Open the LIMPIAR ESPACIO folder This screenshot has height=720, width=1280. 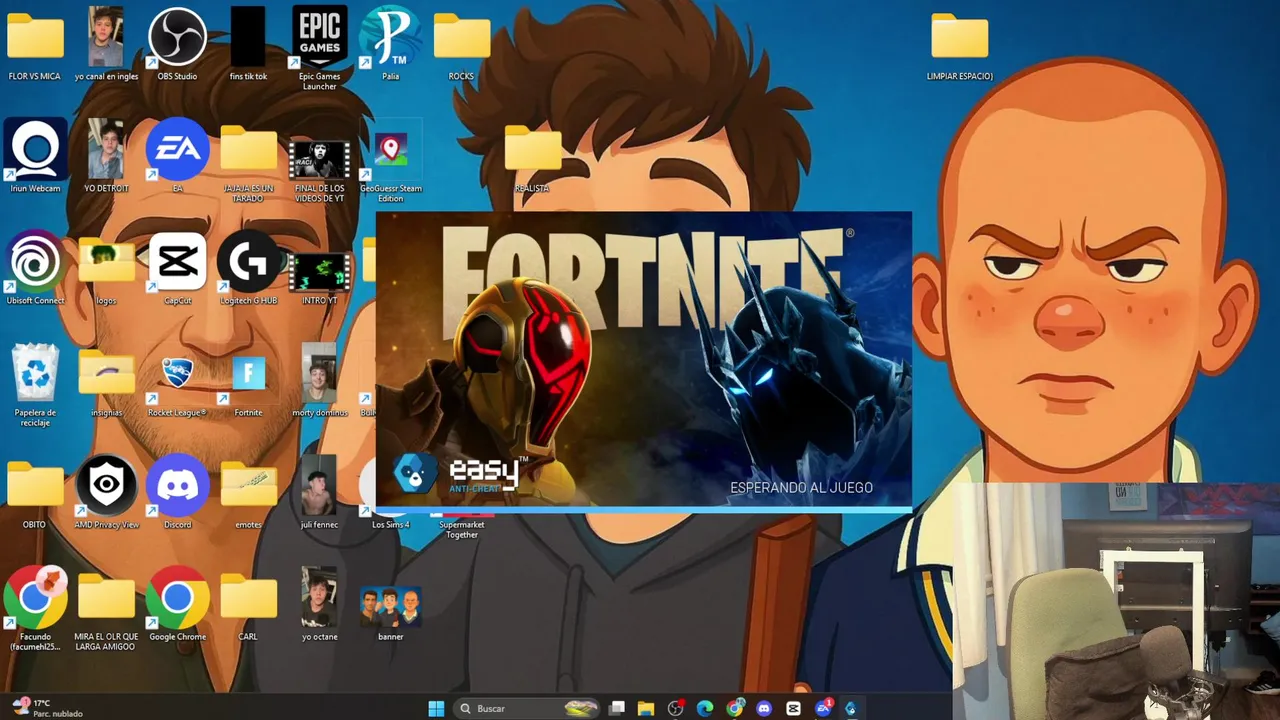point(959,44)
